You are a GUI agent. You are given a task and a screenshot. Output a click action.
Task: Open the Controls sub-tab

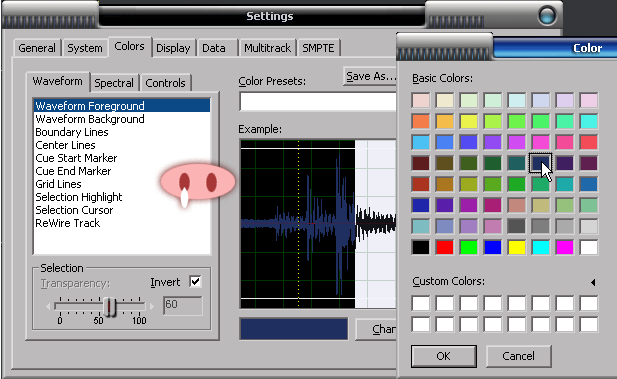click(165, 83)
